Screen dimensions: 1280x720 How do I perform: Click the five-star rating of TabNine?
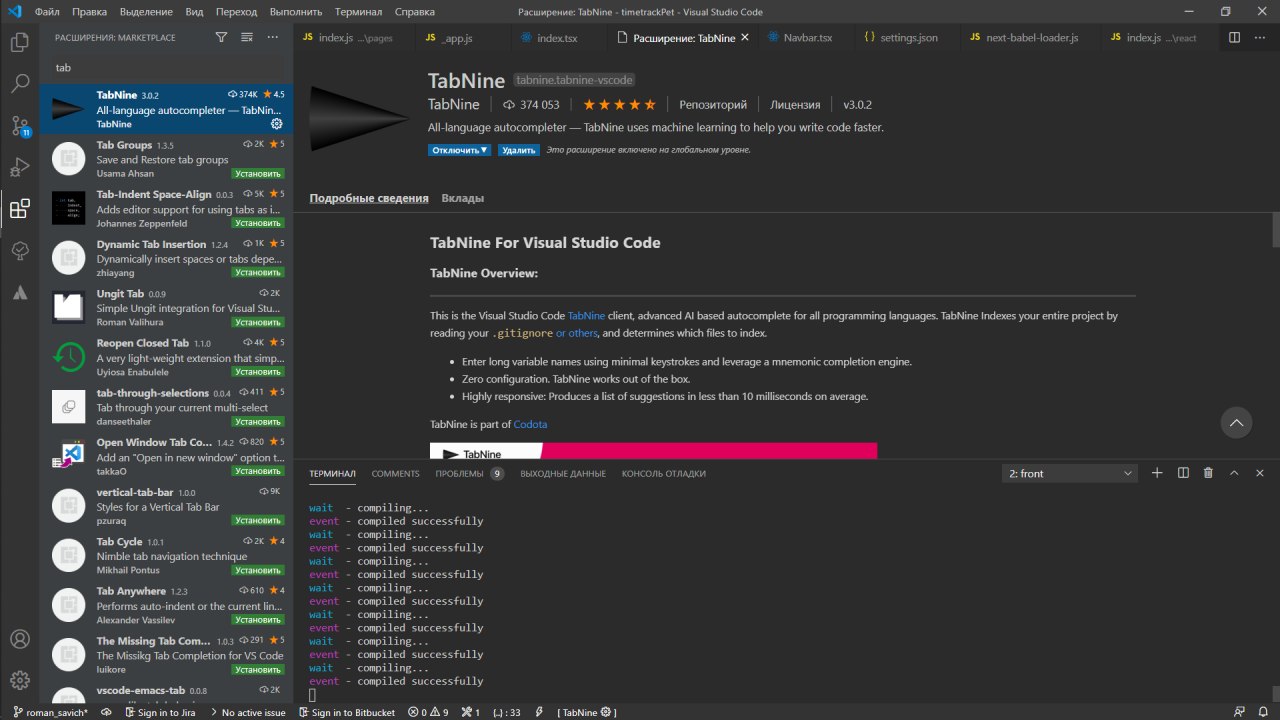(x=619, y=105)
